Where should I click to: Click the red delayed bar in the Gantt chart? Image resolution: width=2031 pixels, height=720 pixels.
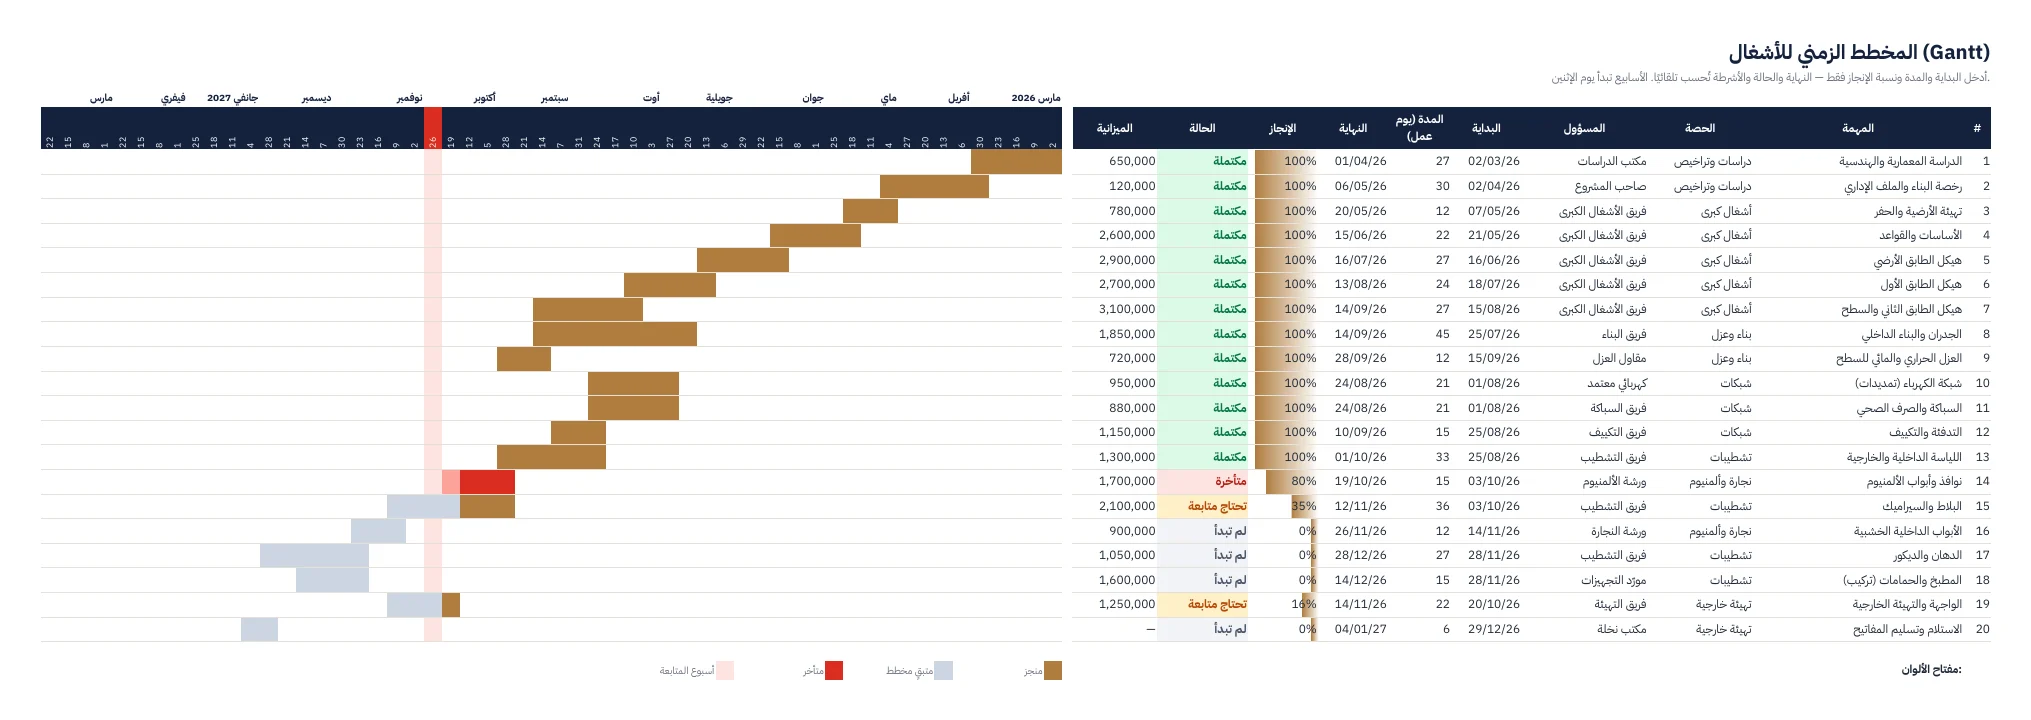[x=487, y=482]
